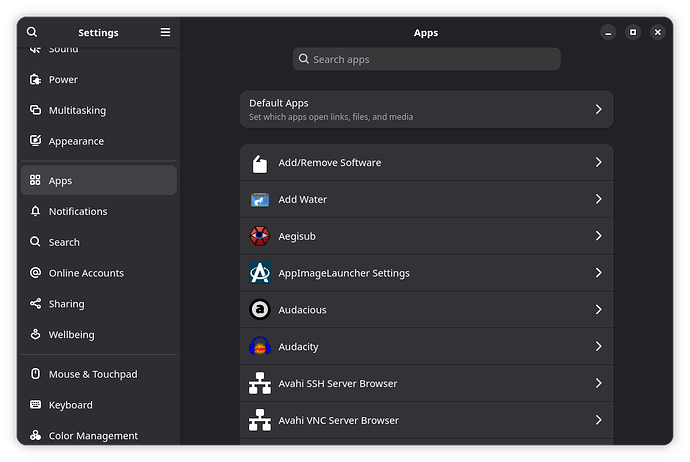The image size is (690, 462).
Task: Open Audacious row chevron
Action: click(x=598, y=309)
